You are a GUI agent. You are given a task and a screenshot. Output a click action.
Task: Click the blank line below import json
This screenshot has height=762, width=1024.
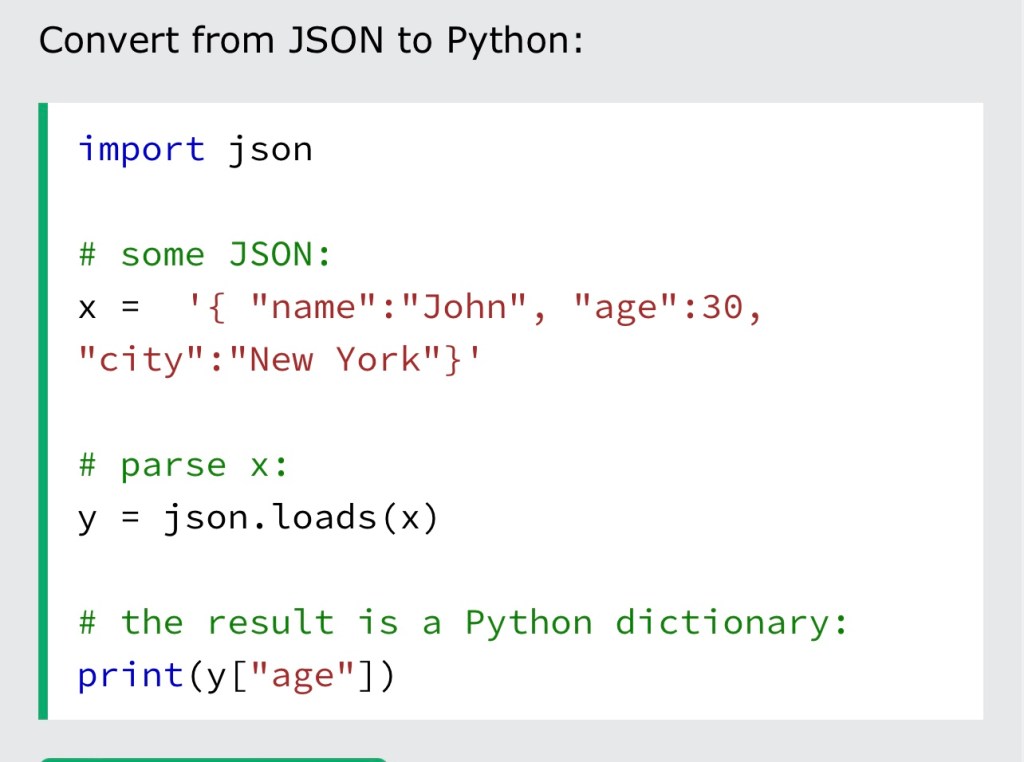[500, 202]
